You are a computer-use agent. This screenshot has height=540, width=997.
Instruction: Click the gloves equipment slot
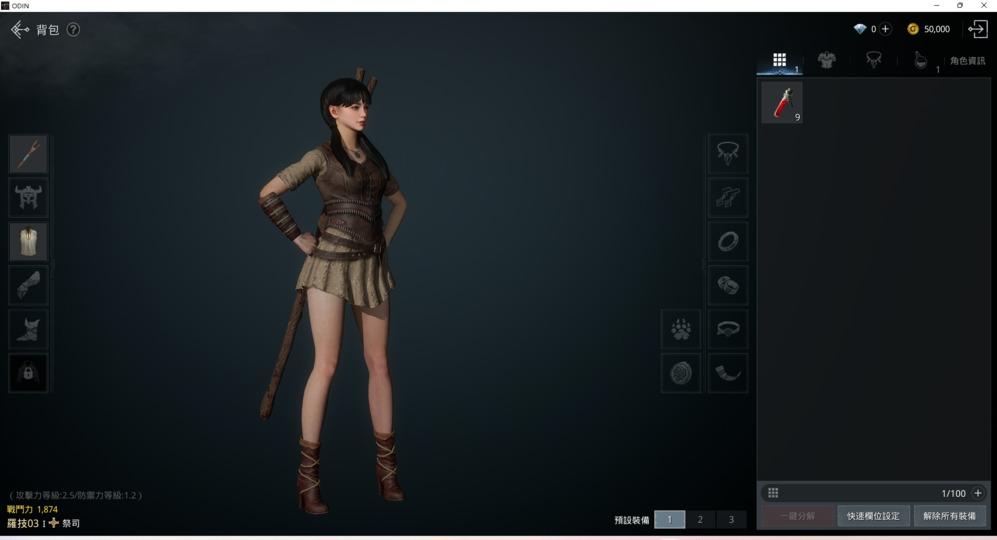(28, 286)
